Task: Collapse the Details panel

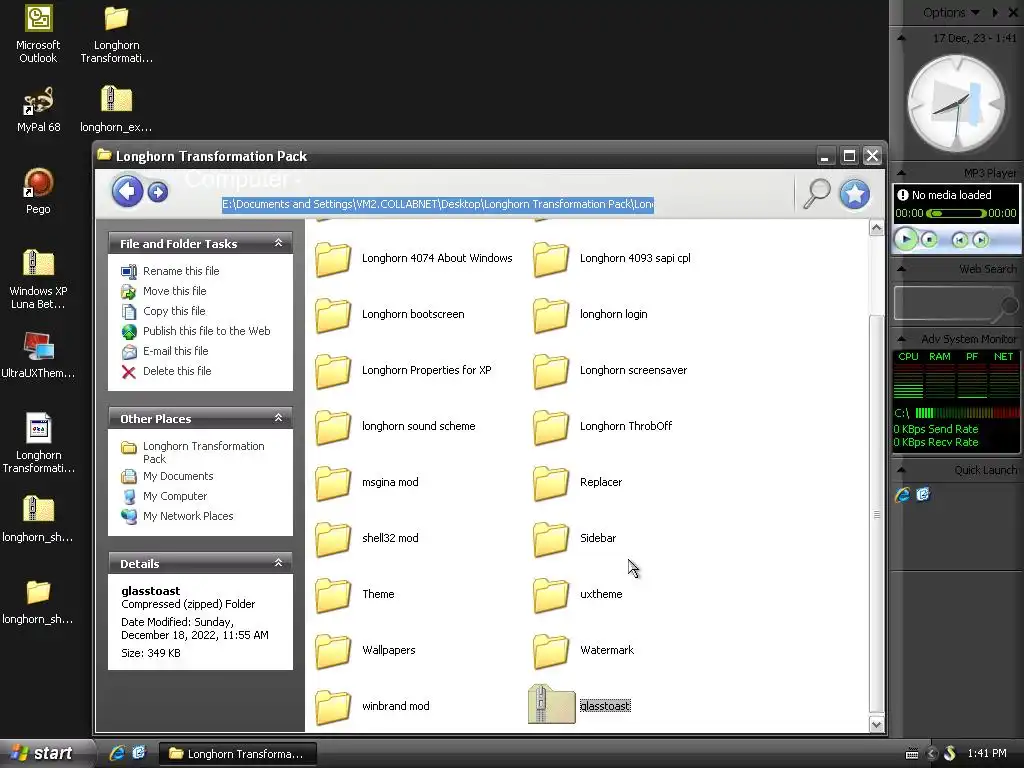Action: [x=278, y=563]
